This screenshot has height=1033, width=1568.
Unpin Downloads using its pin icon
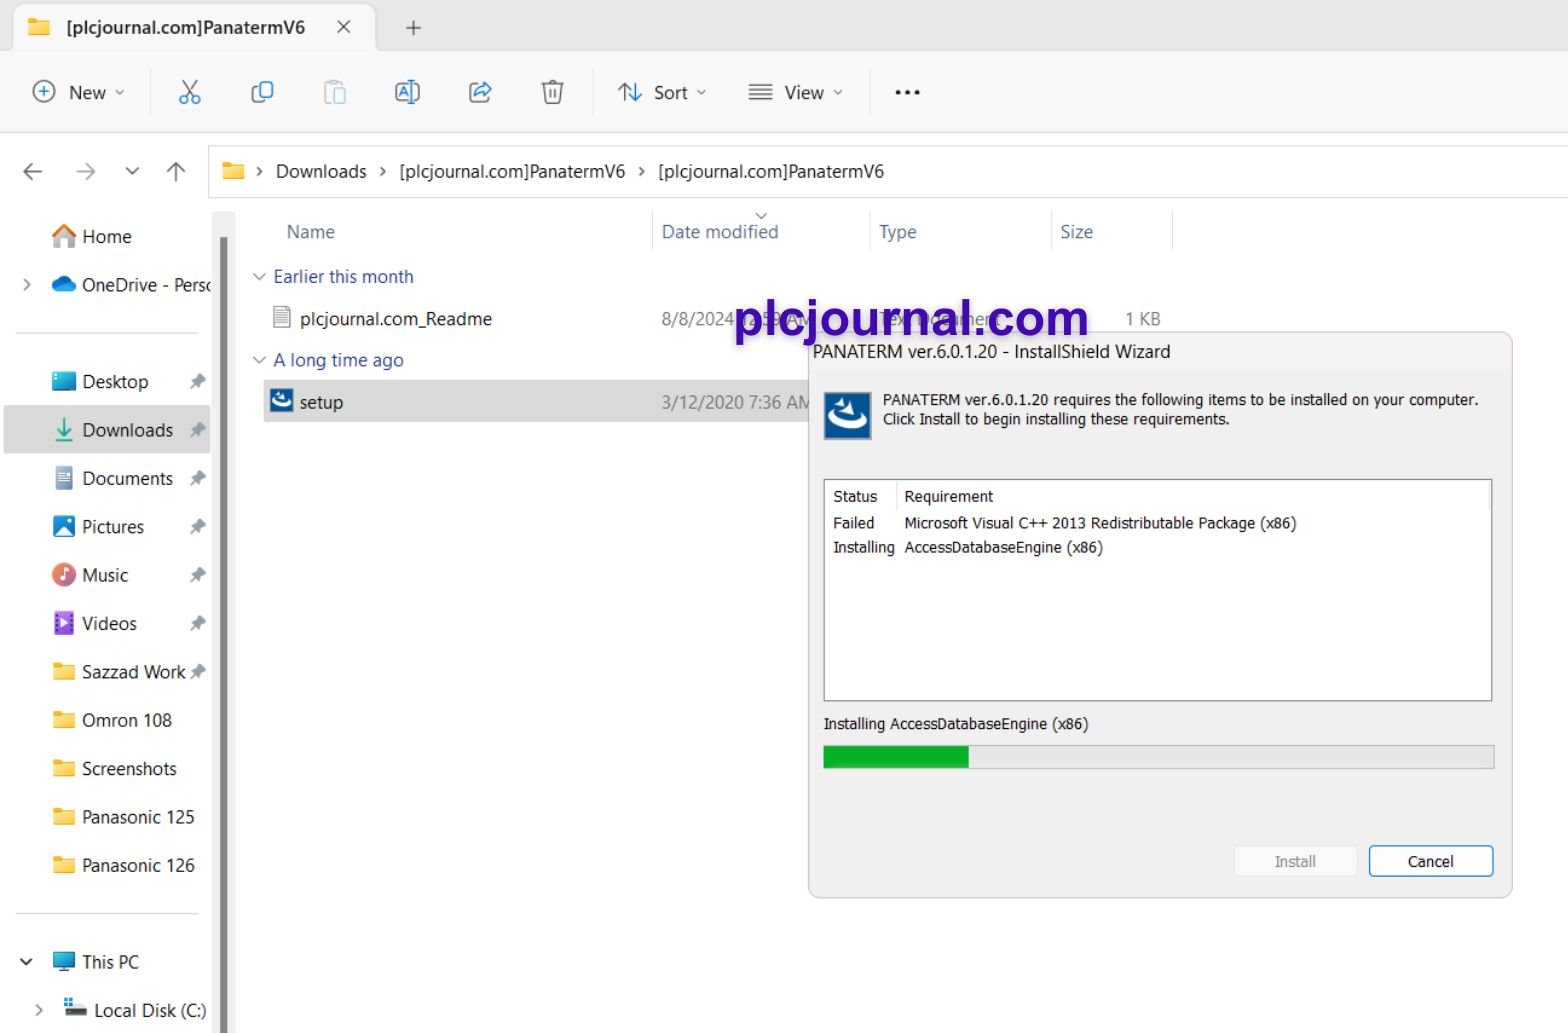(x=197, y=430)
